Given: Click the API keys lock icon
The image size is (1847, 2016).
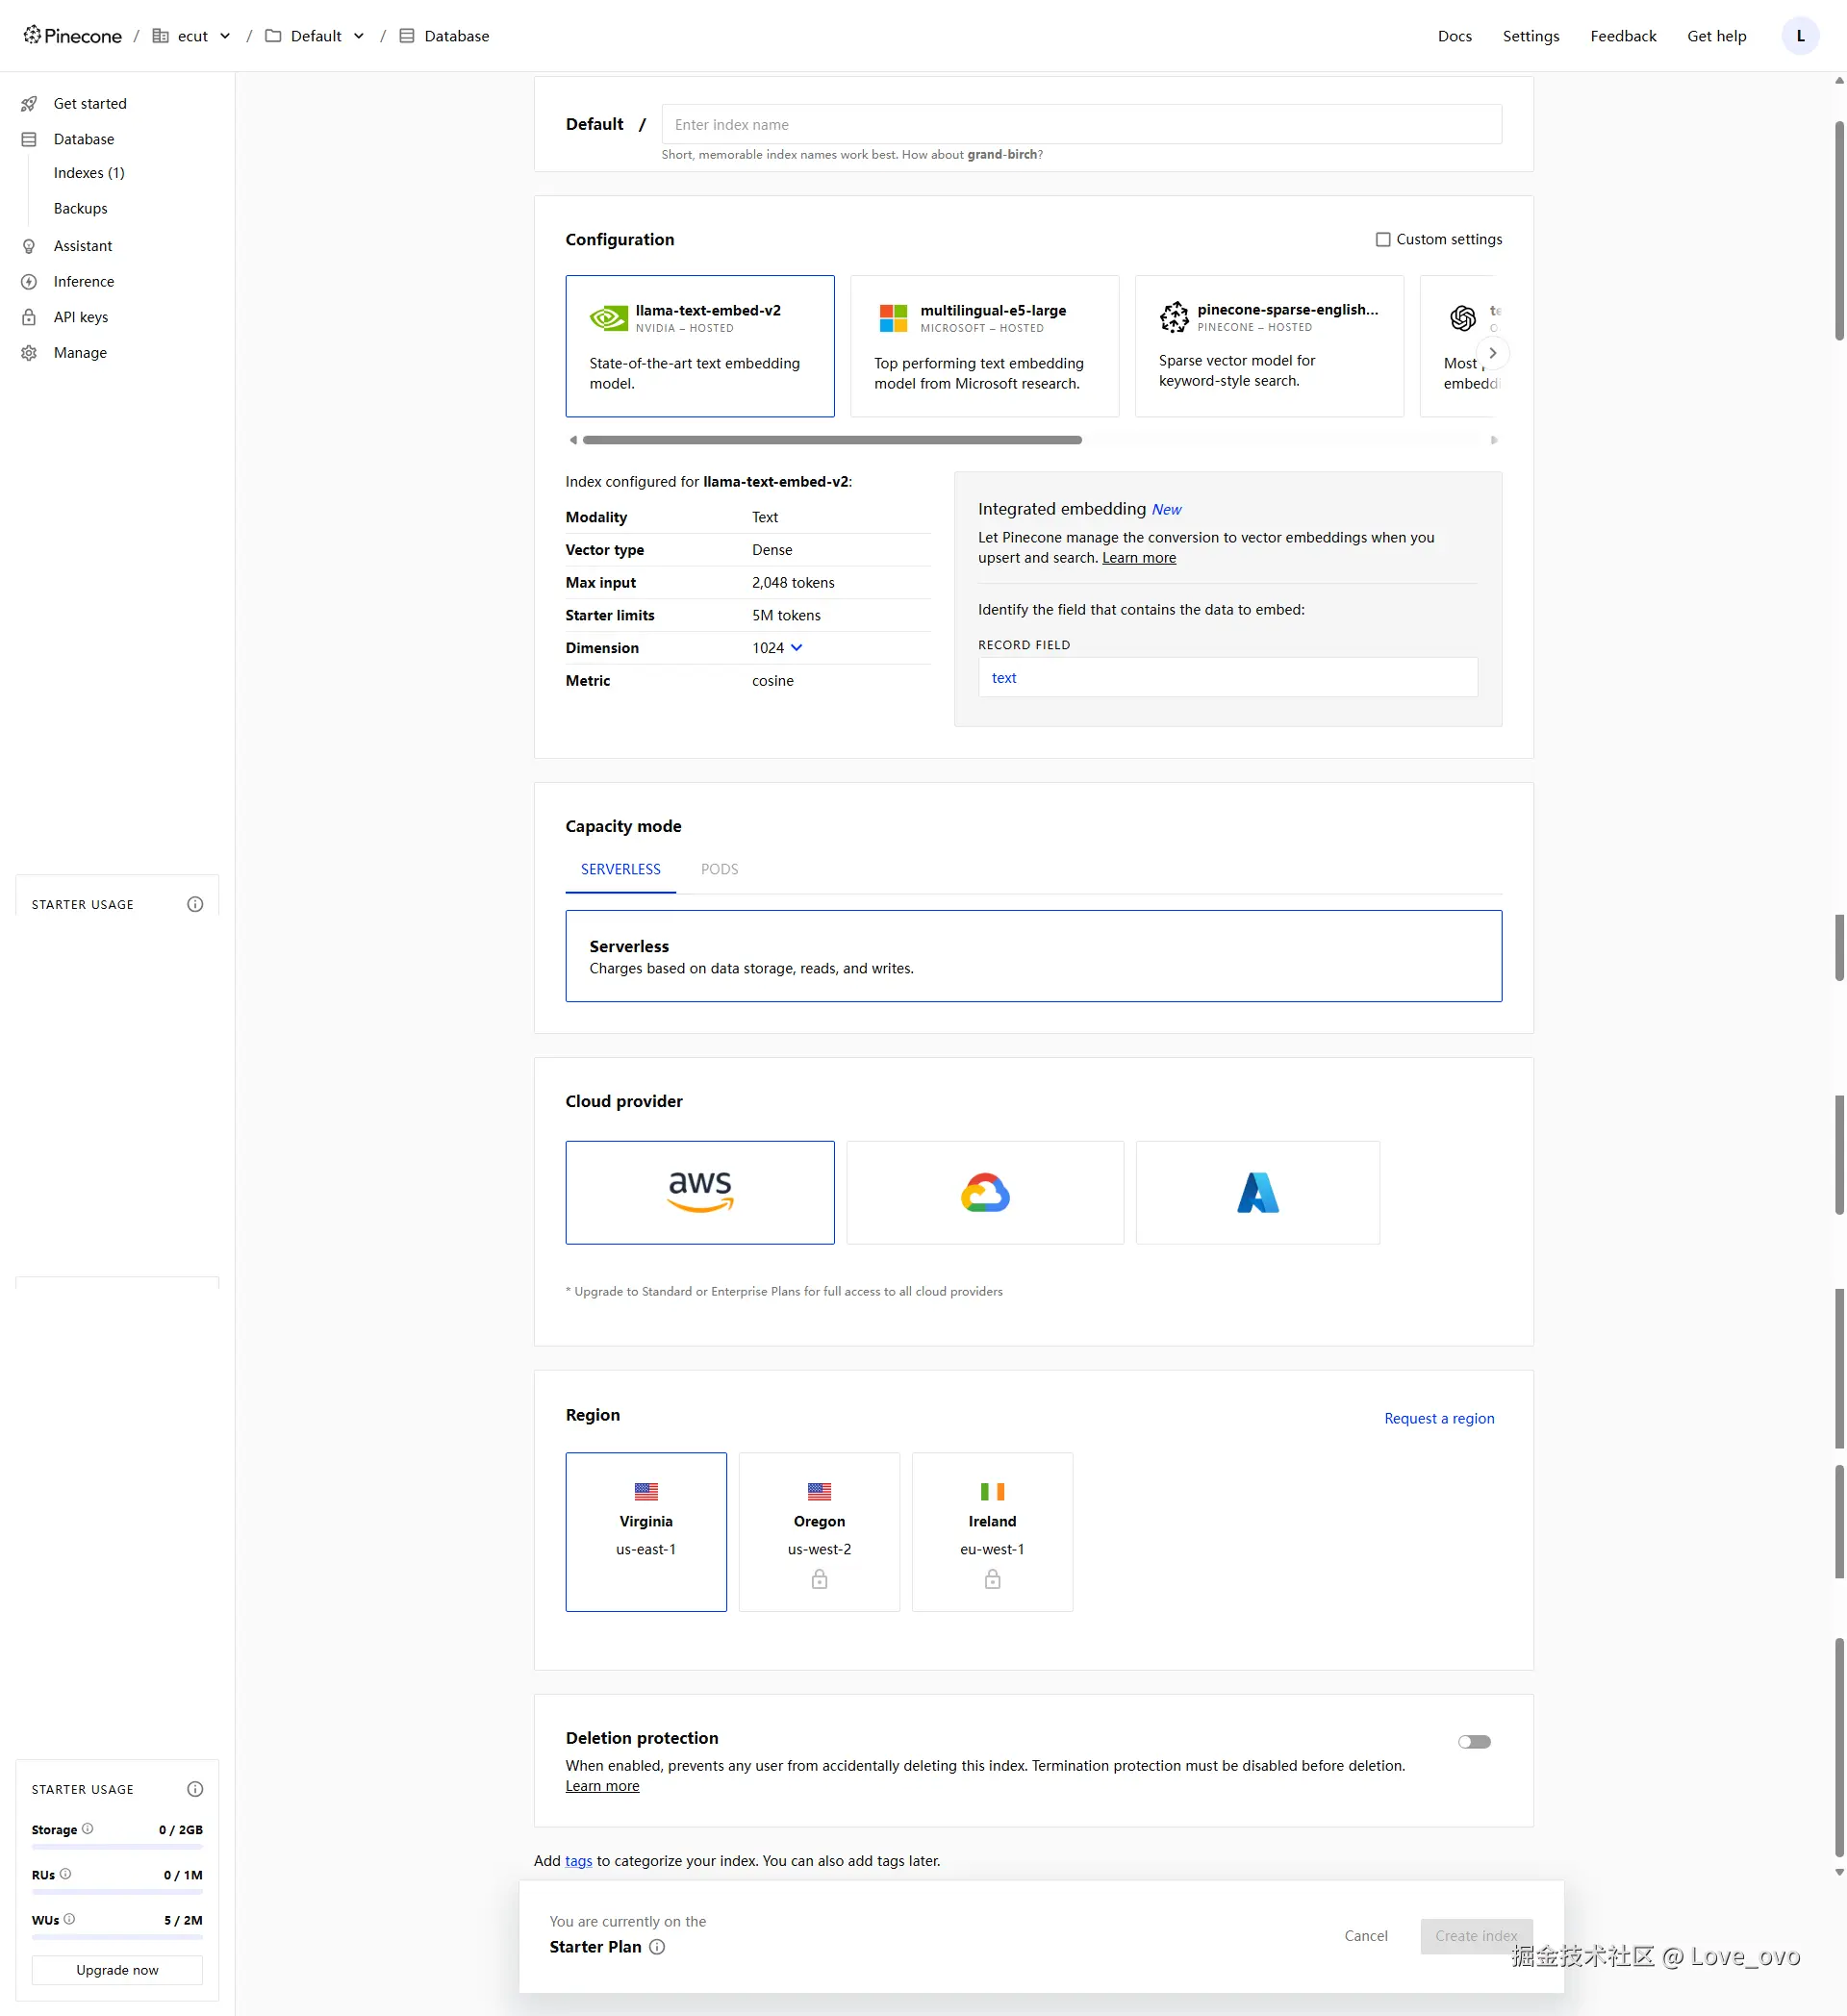Looking at the screenshot, I should coord(29,317).
